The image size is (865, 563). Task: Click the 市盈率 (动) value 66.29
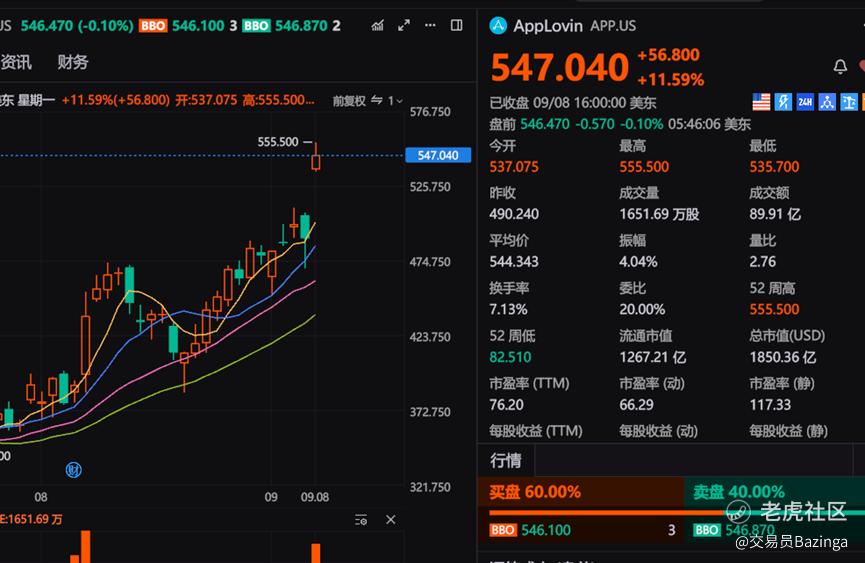636,405
